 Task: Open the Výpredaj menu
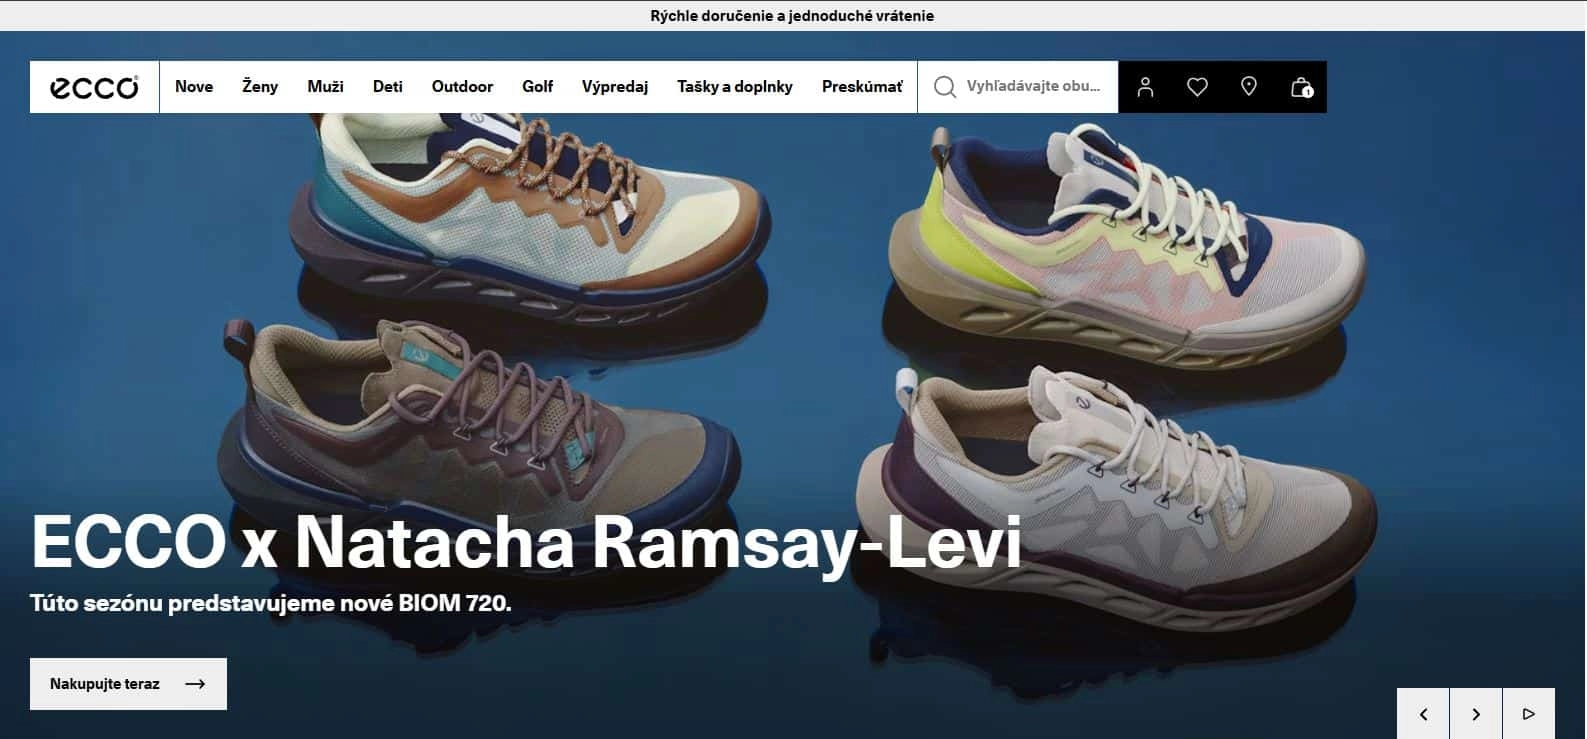click(615, 87)
